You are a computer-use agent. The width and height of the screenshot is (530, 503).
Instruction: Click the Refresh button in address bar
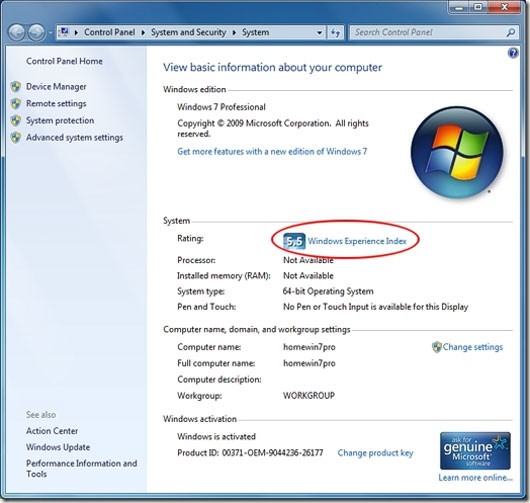[335, 33]
